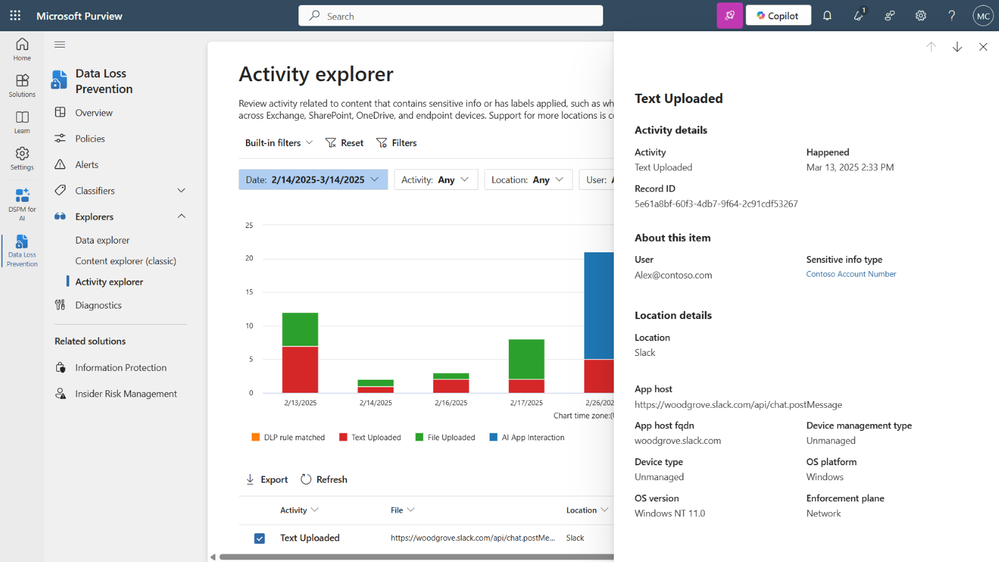999x562 pixels.
Task: Click in the Search box
Action: point(450,16)
